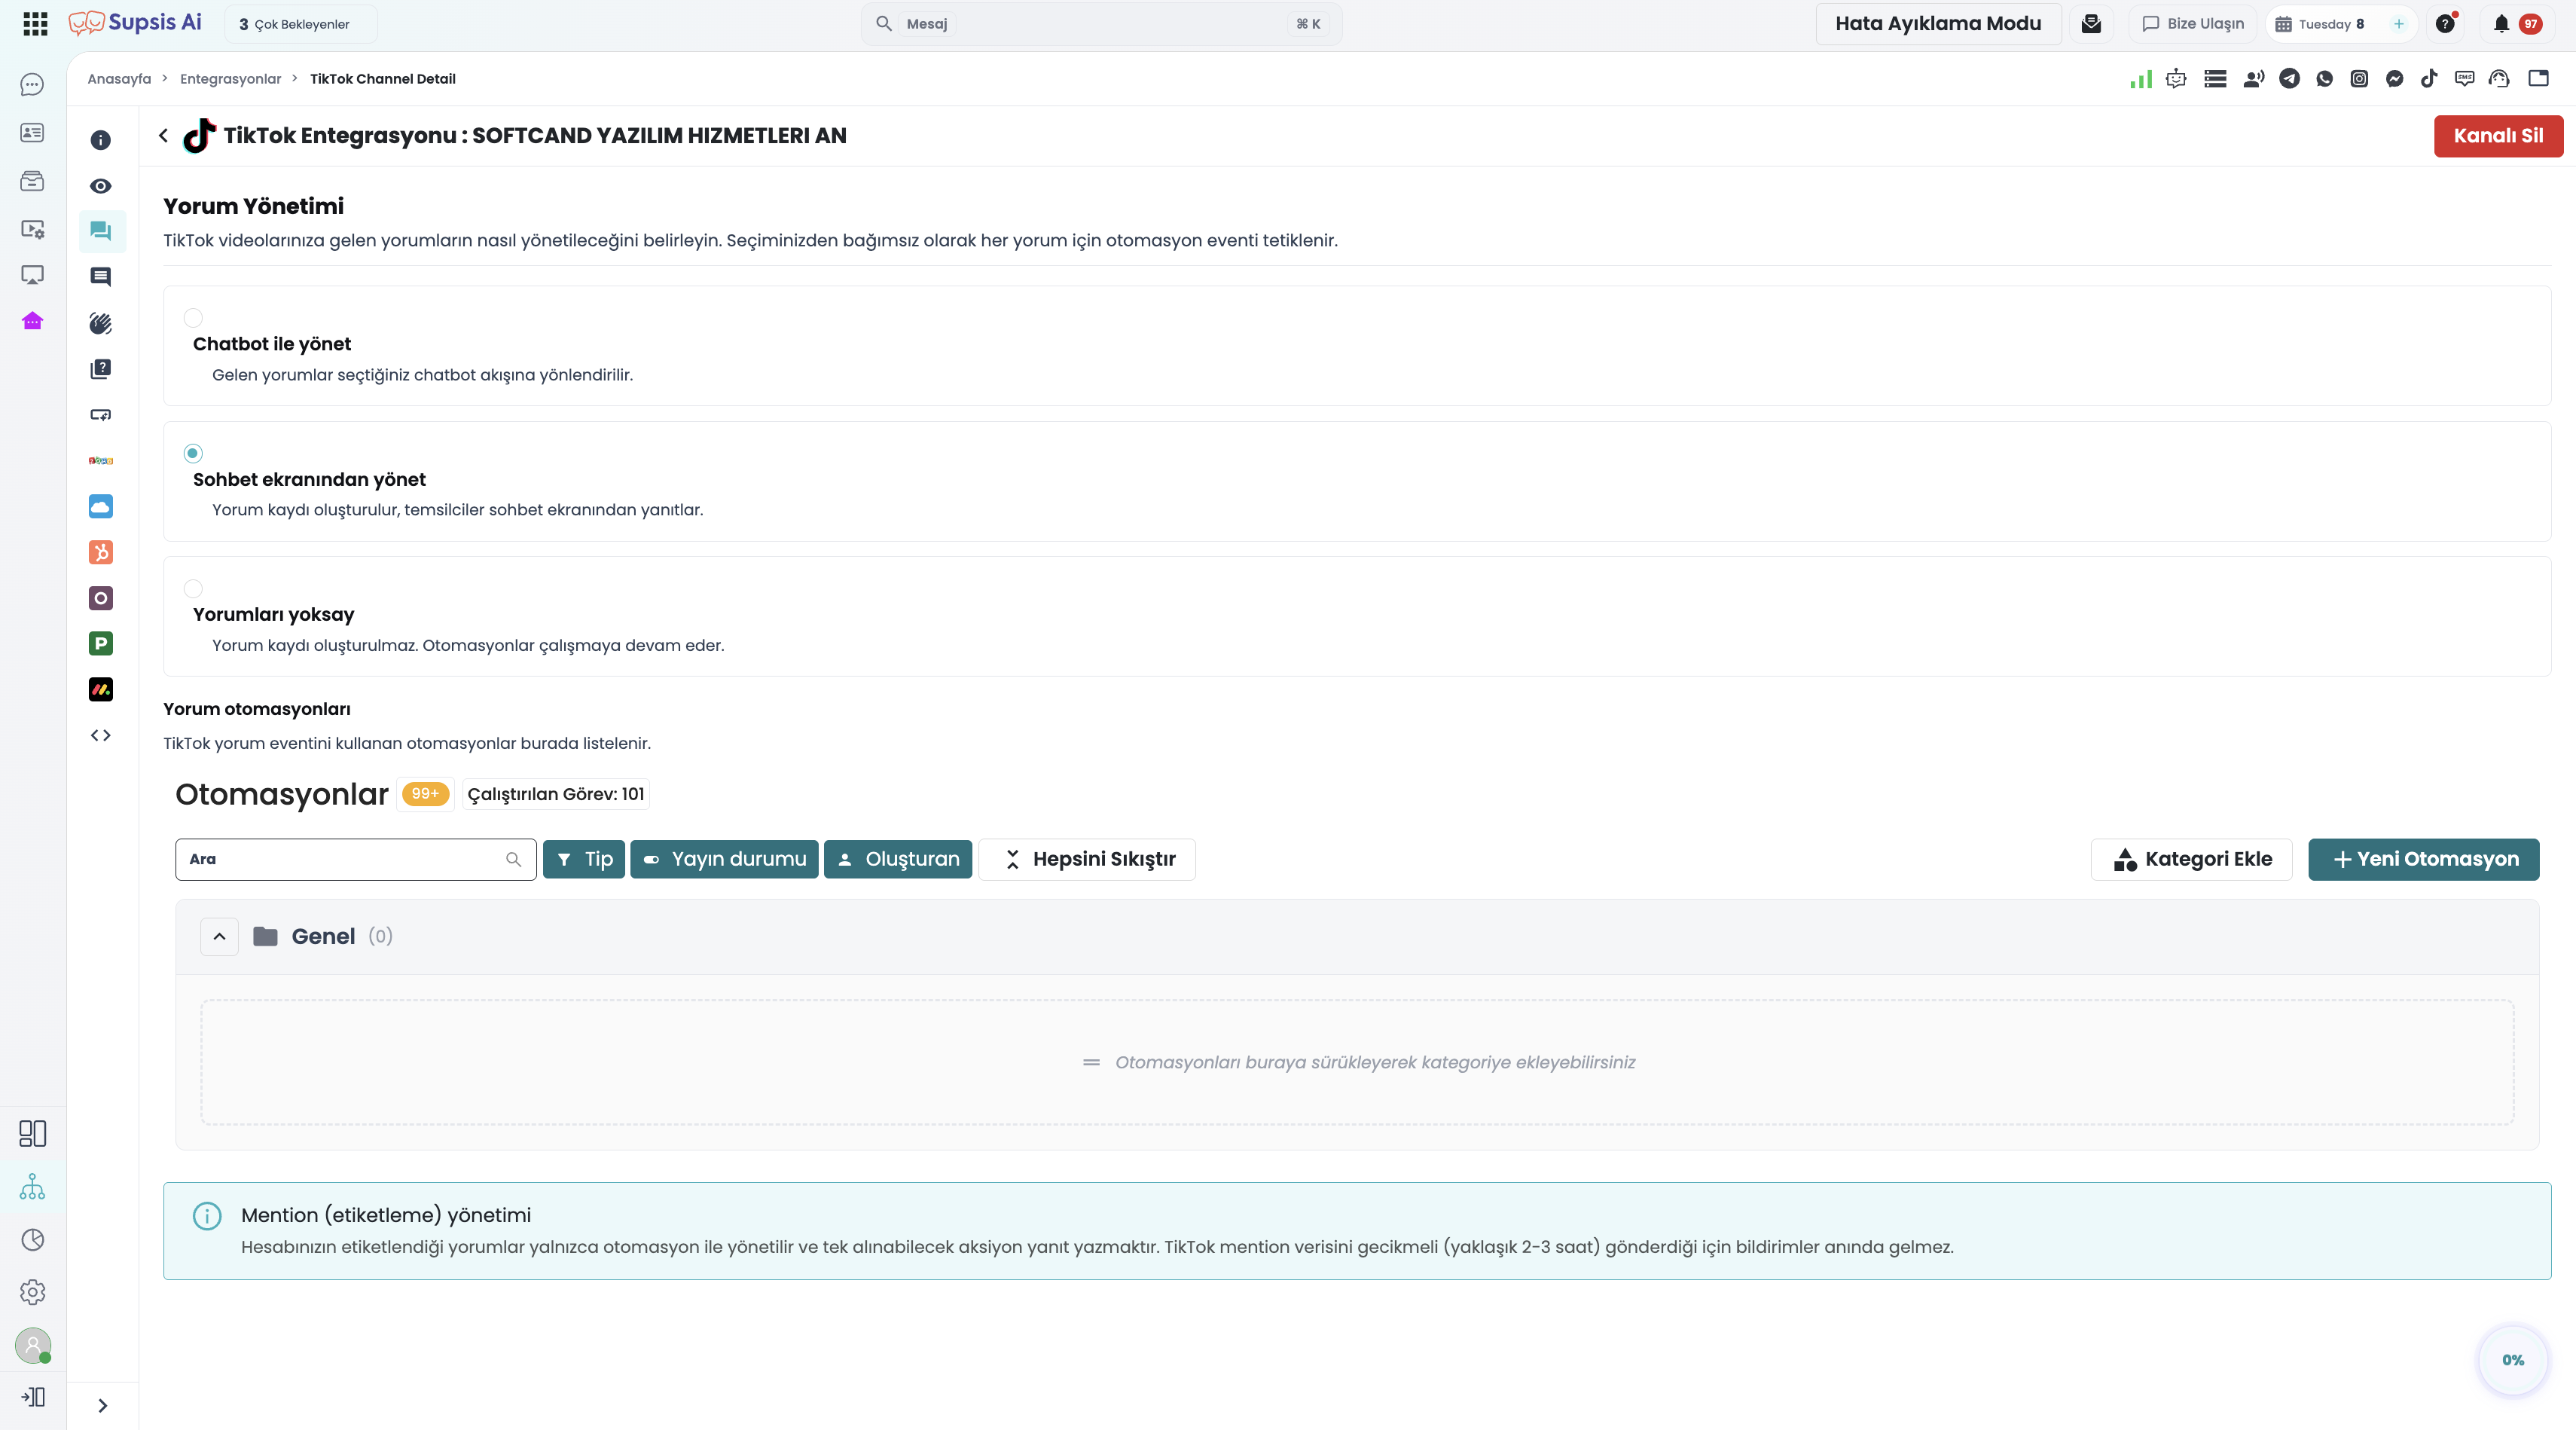Viewport: 2576px width, 1430px height.
Task: Click the green signal bars icon
Action: click(x=2141, y=79)
